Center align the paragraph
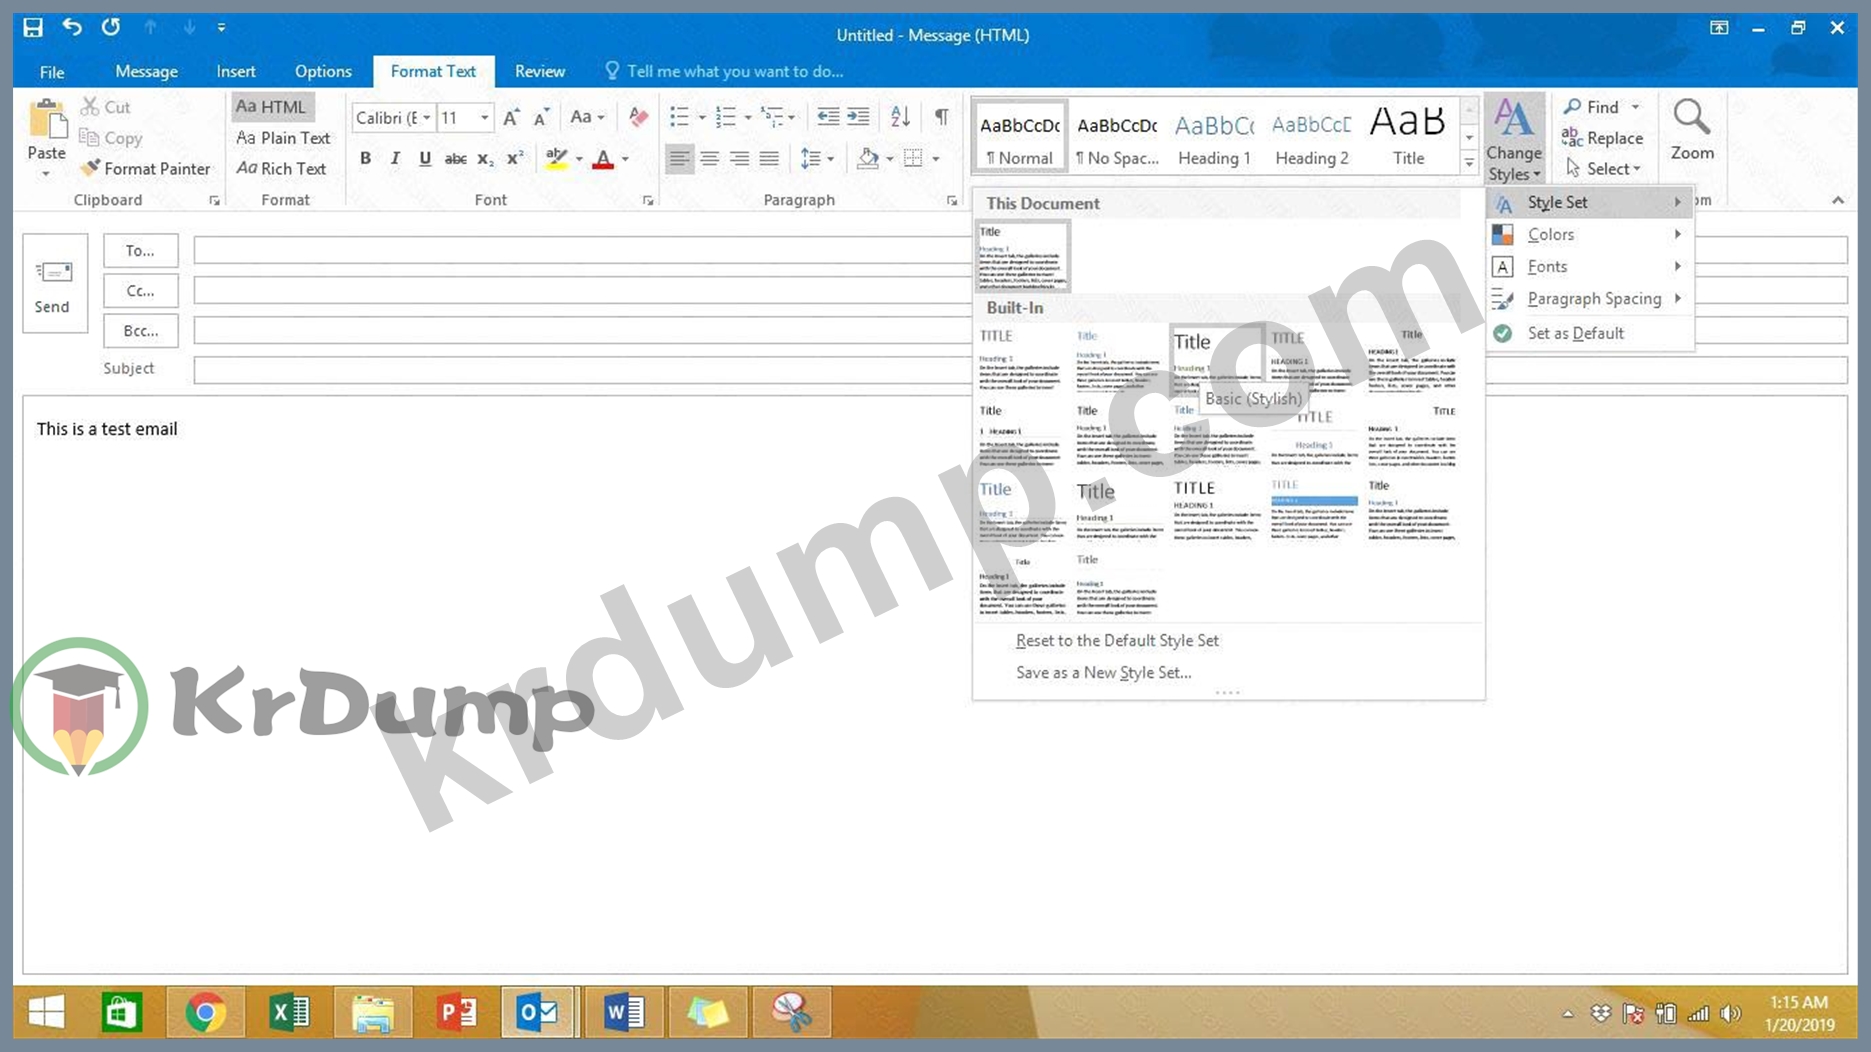The width and height of the screenshot is (1871, 1052). (x=709, y=159)
